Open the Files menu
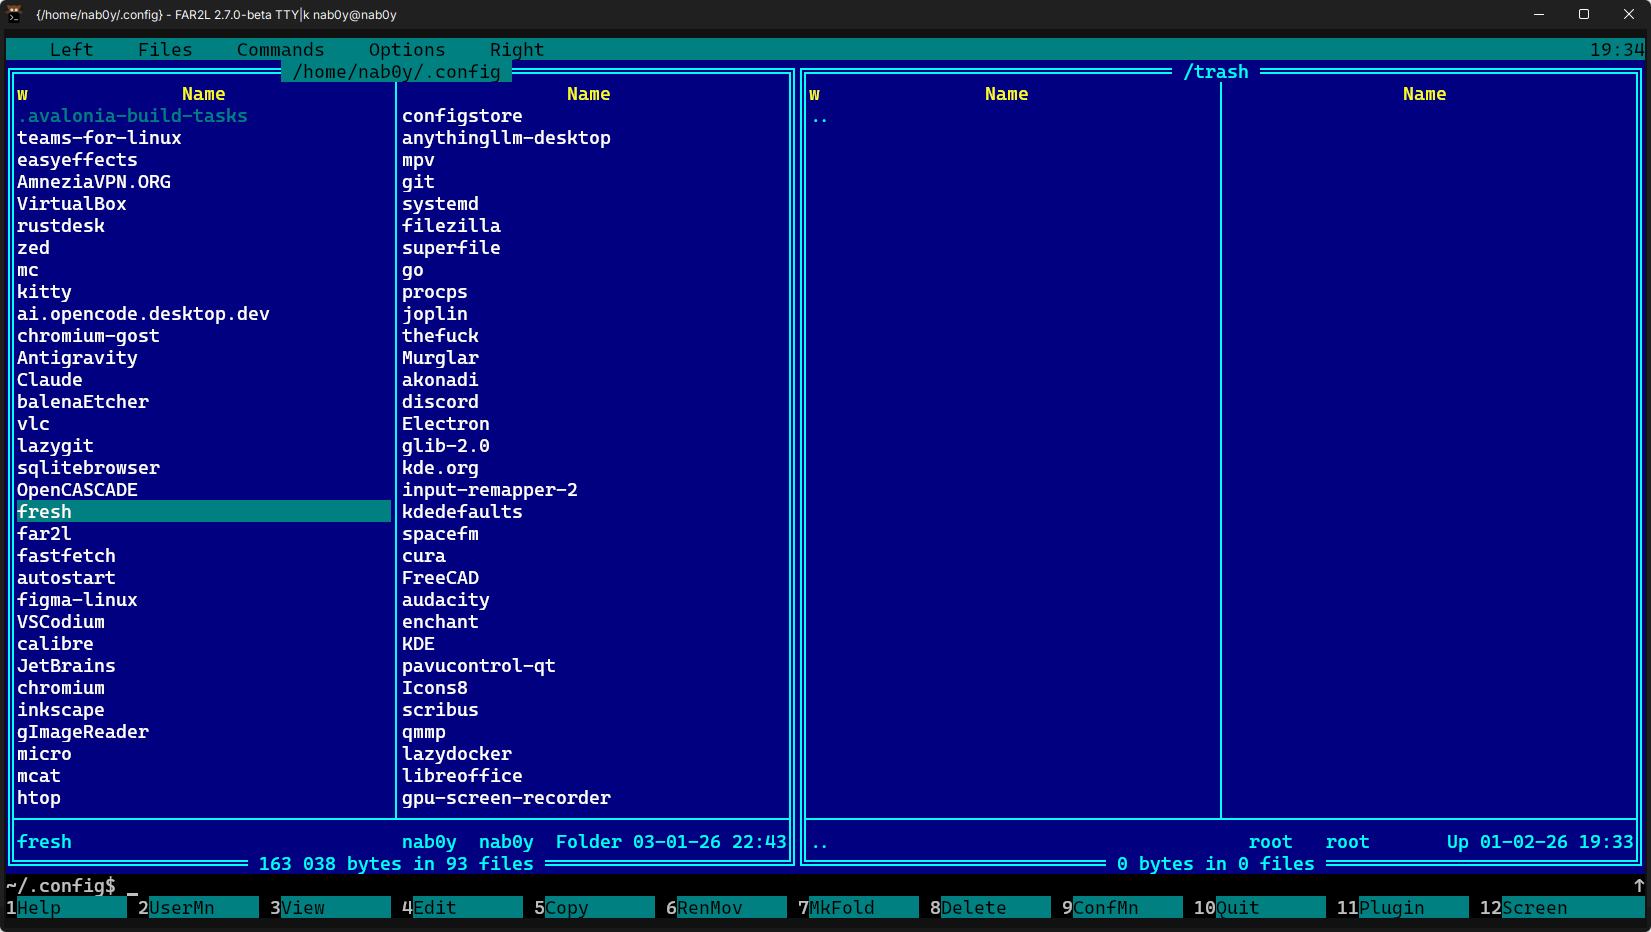The height and width of the screenshot is (932, 1651). (165, 50)
